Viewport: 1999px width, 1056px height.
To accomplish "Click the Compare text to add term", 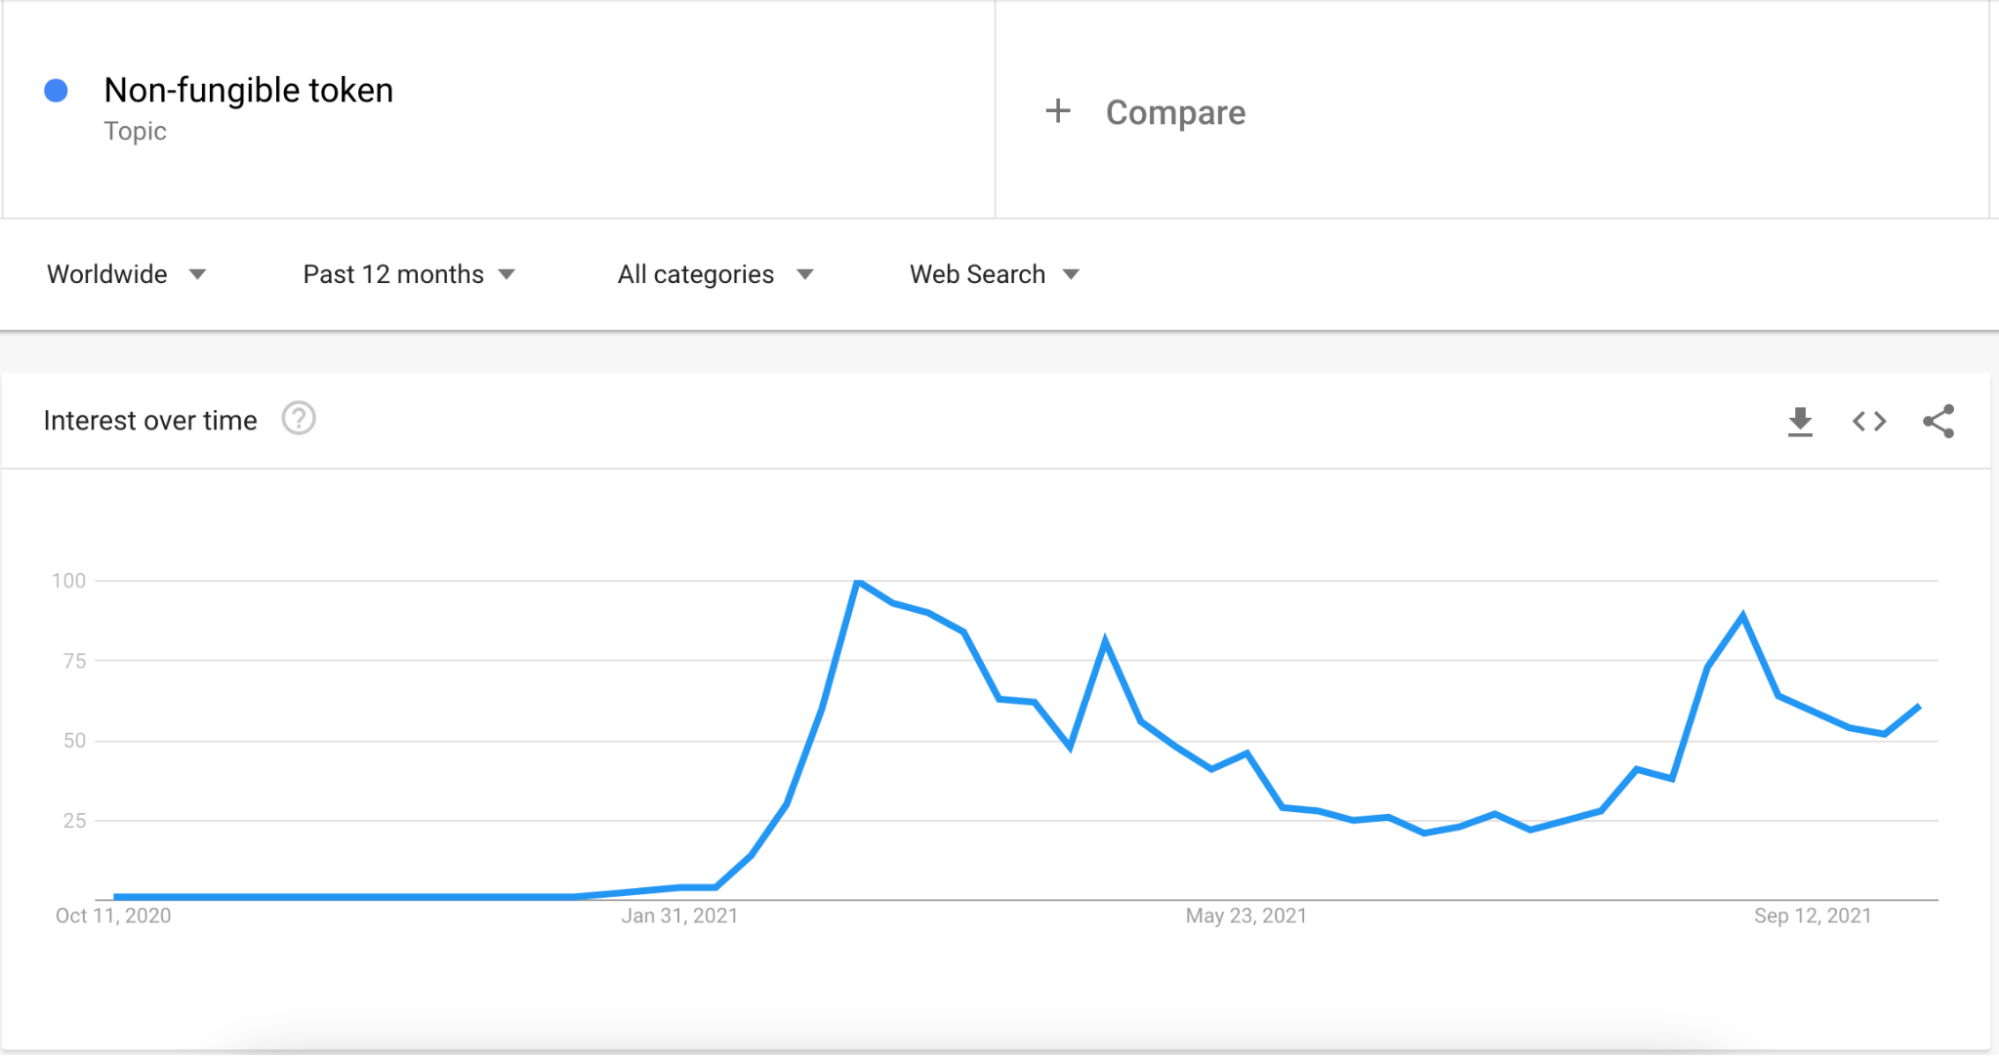I will (1176, 113).
